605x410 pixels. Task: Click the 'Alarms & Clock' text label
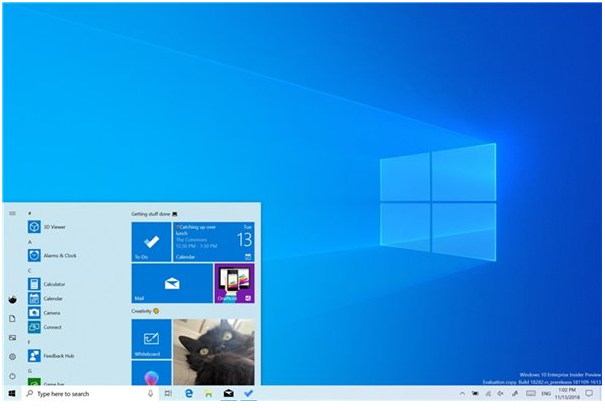point(60,255)
